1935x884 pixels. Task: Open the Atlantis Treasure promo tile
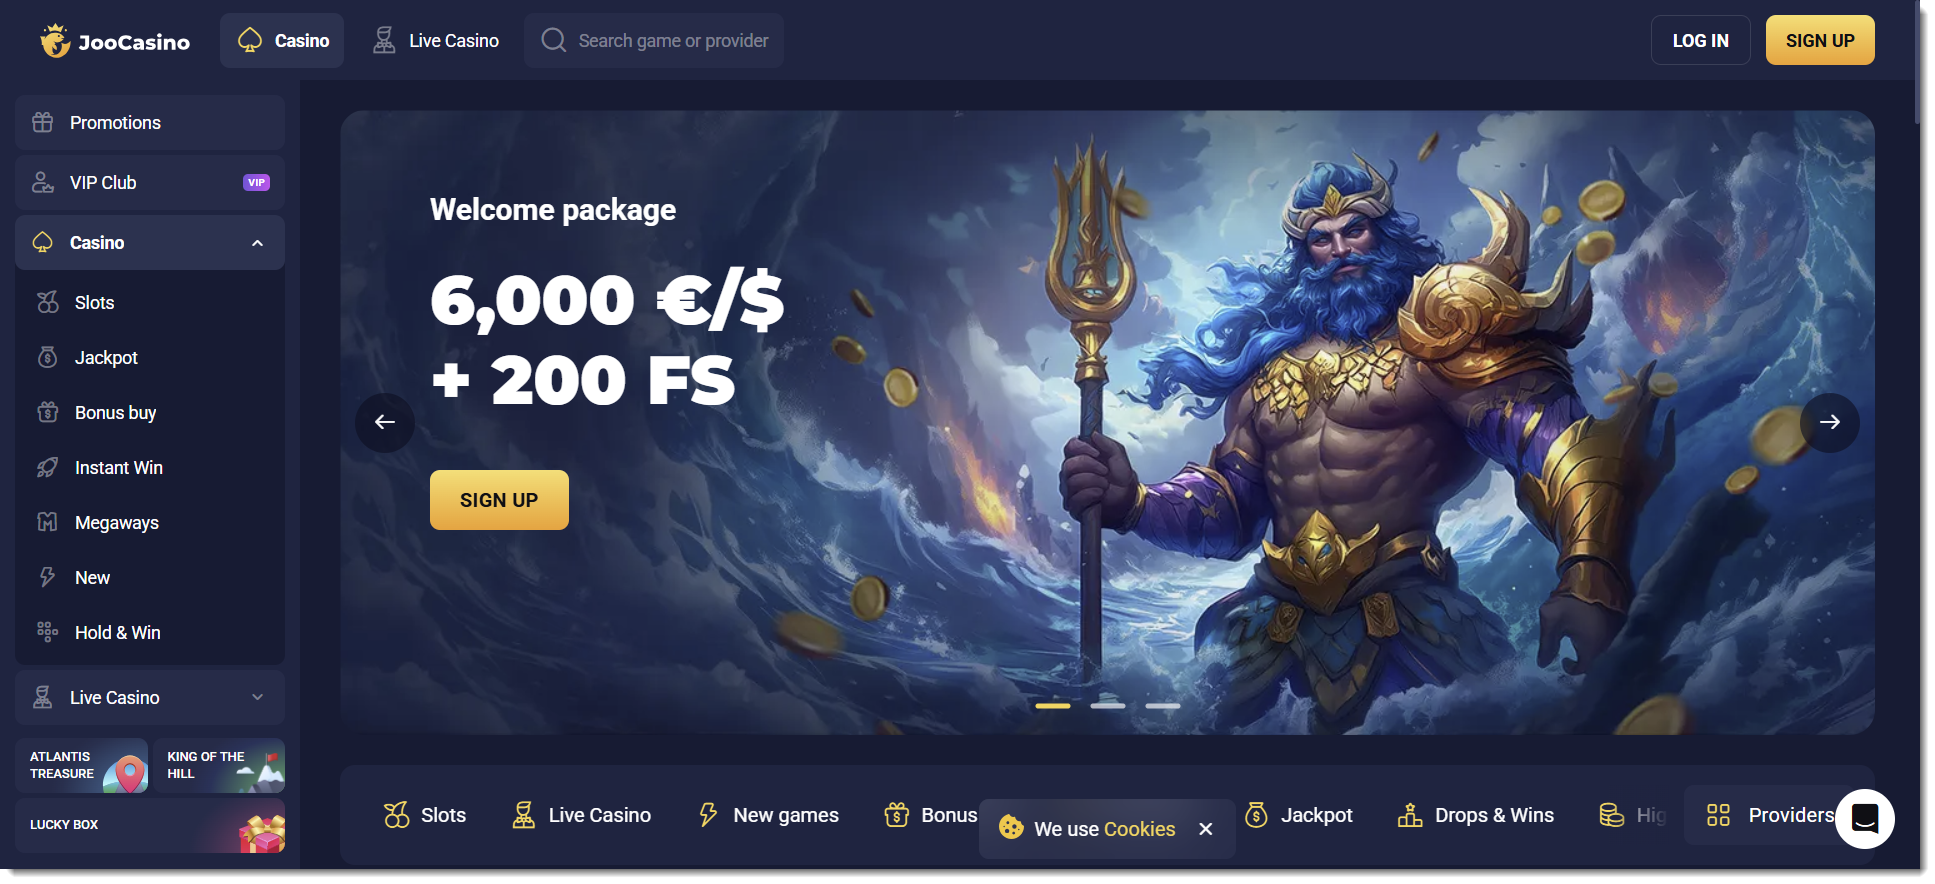pos(82,766)
